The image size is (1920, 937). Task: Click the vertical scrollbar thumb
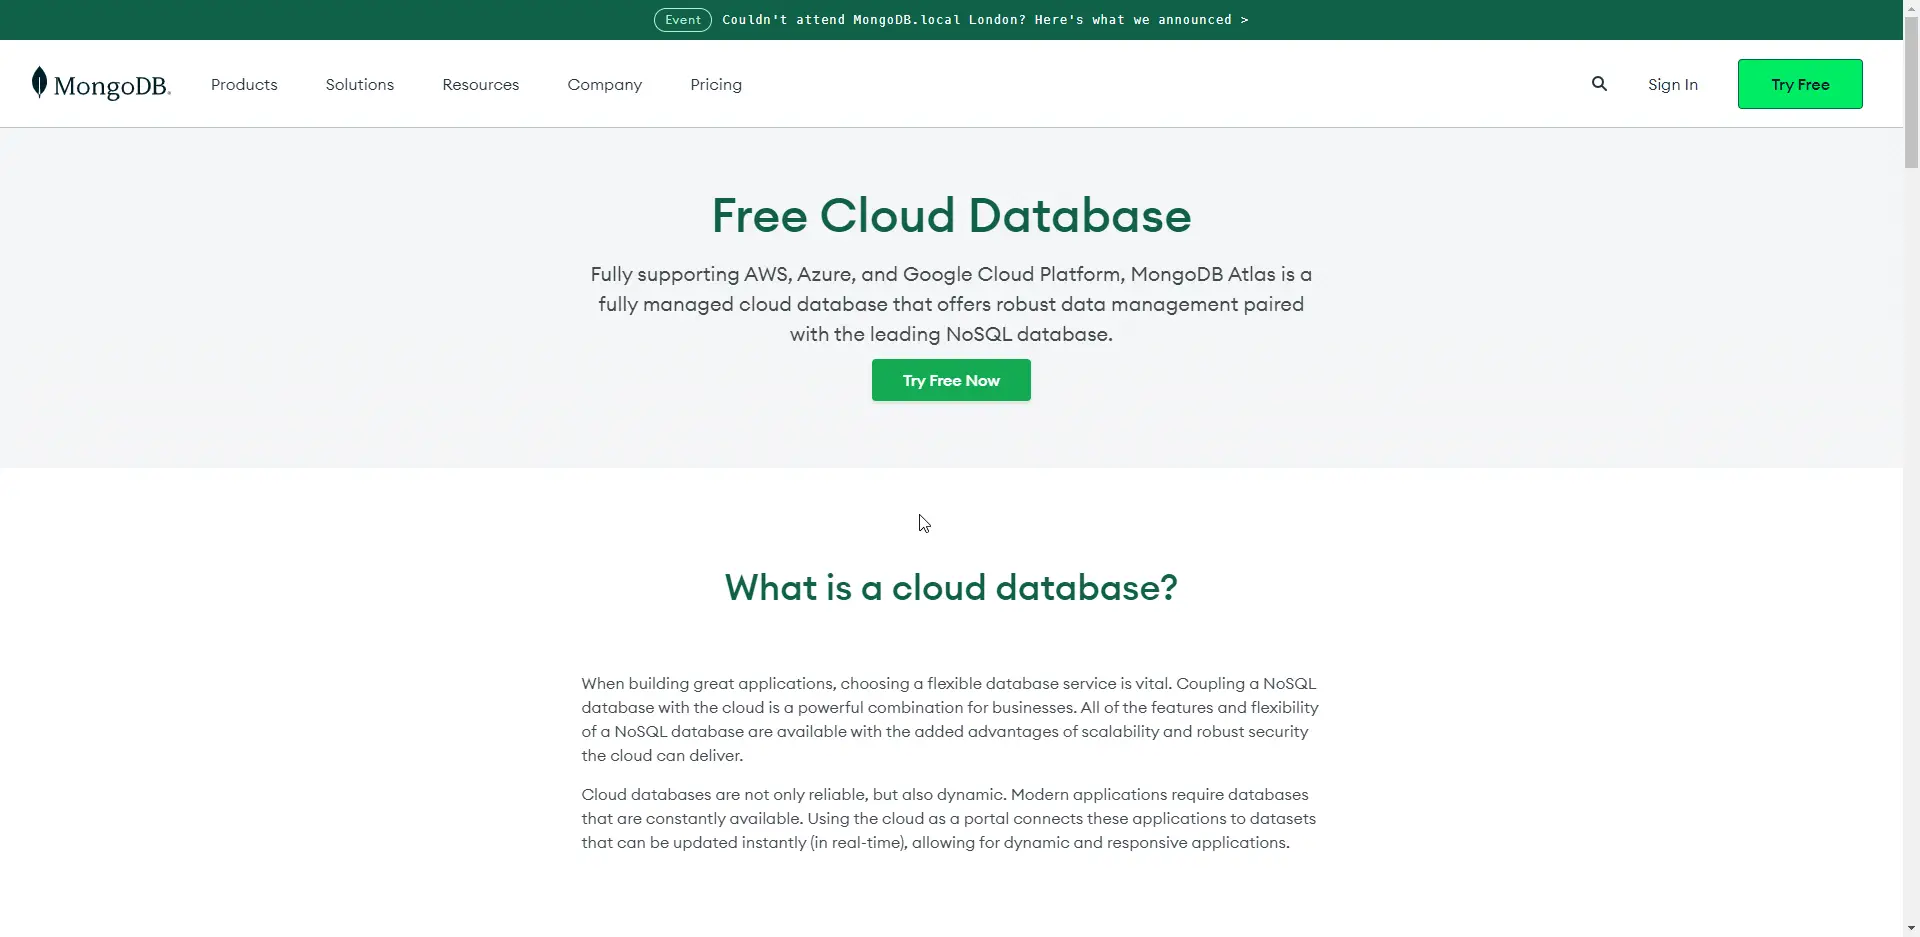[x=1911, y=92]
